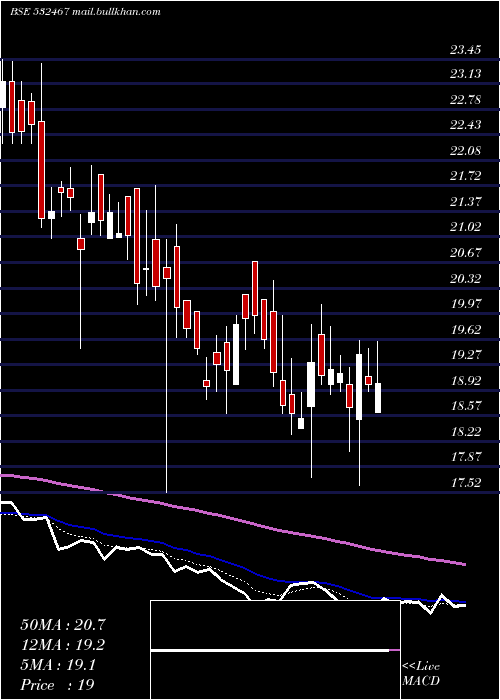Click the 18.57 price axis label

(x=466, y=406)
